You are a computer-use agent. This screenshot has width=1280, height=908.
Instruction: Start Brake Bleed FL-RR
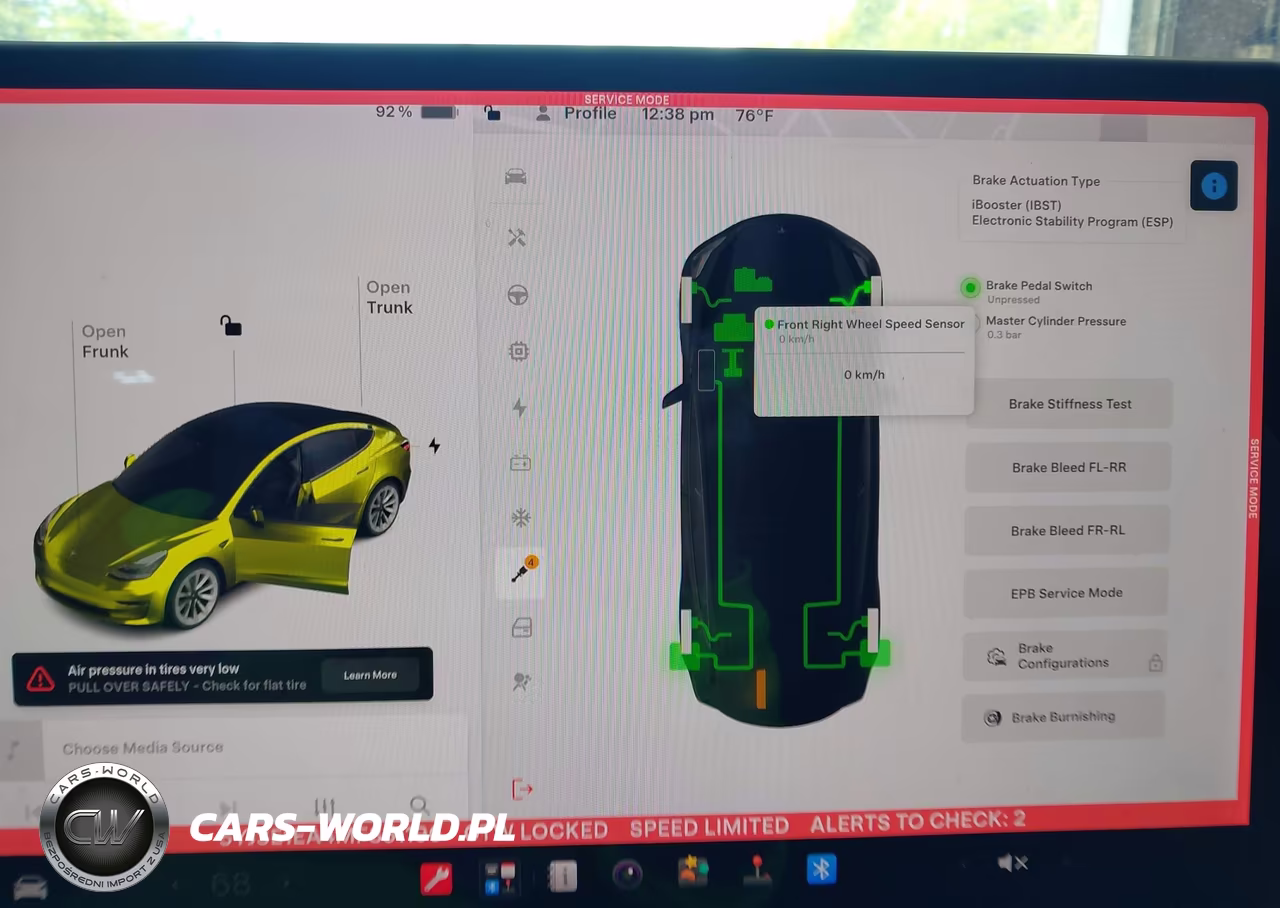pyautogui.click(x=1068, y=467)
